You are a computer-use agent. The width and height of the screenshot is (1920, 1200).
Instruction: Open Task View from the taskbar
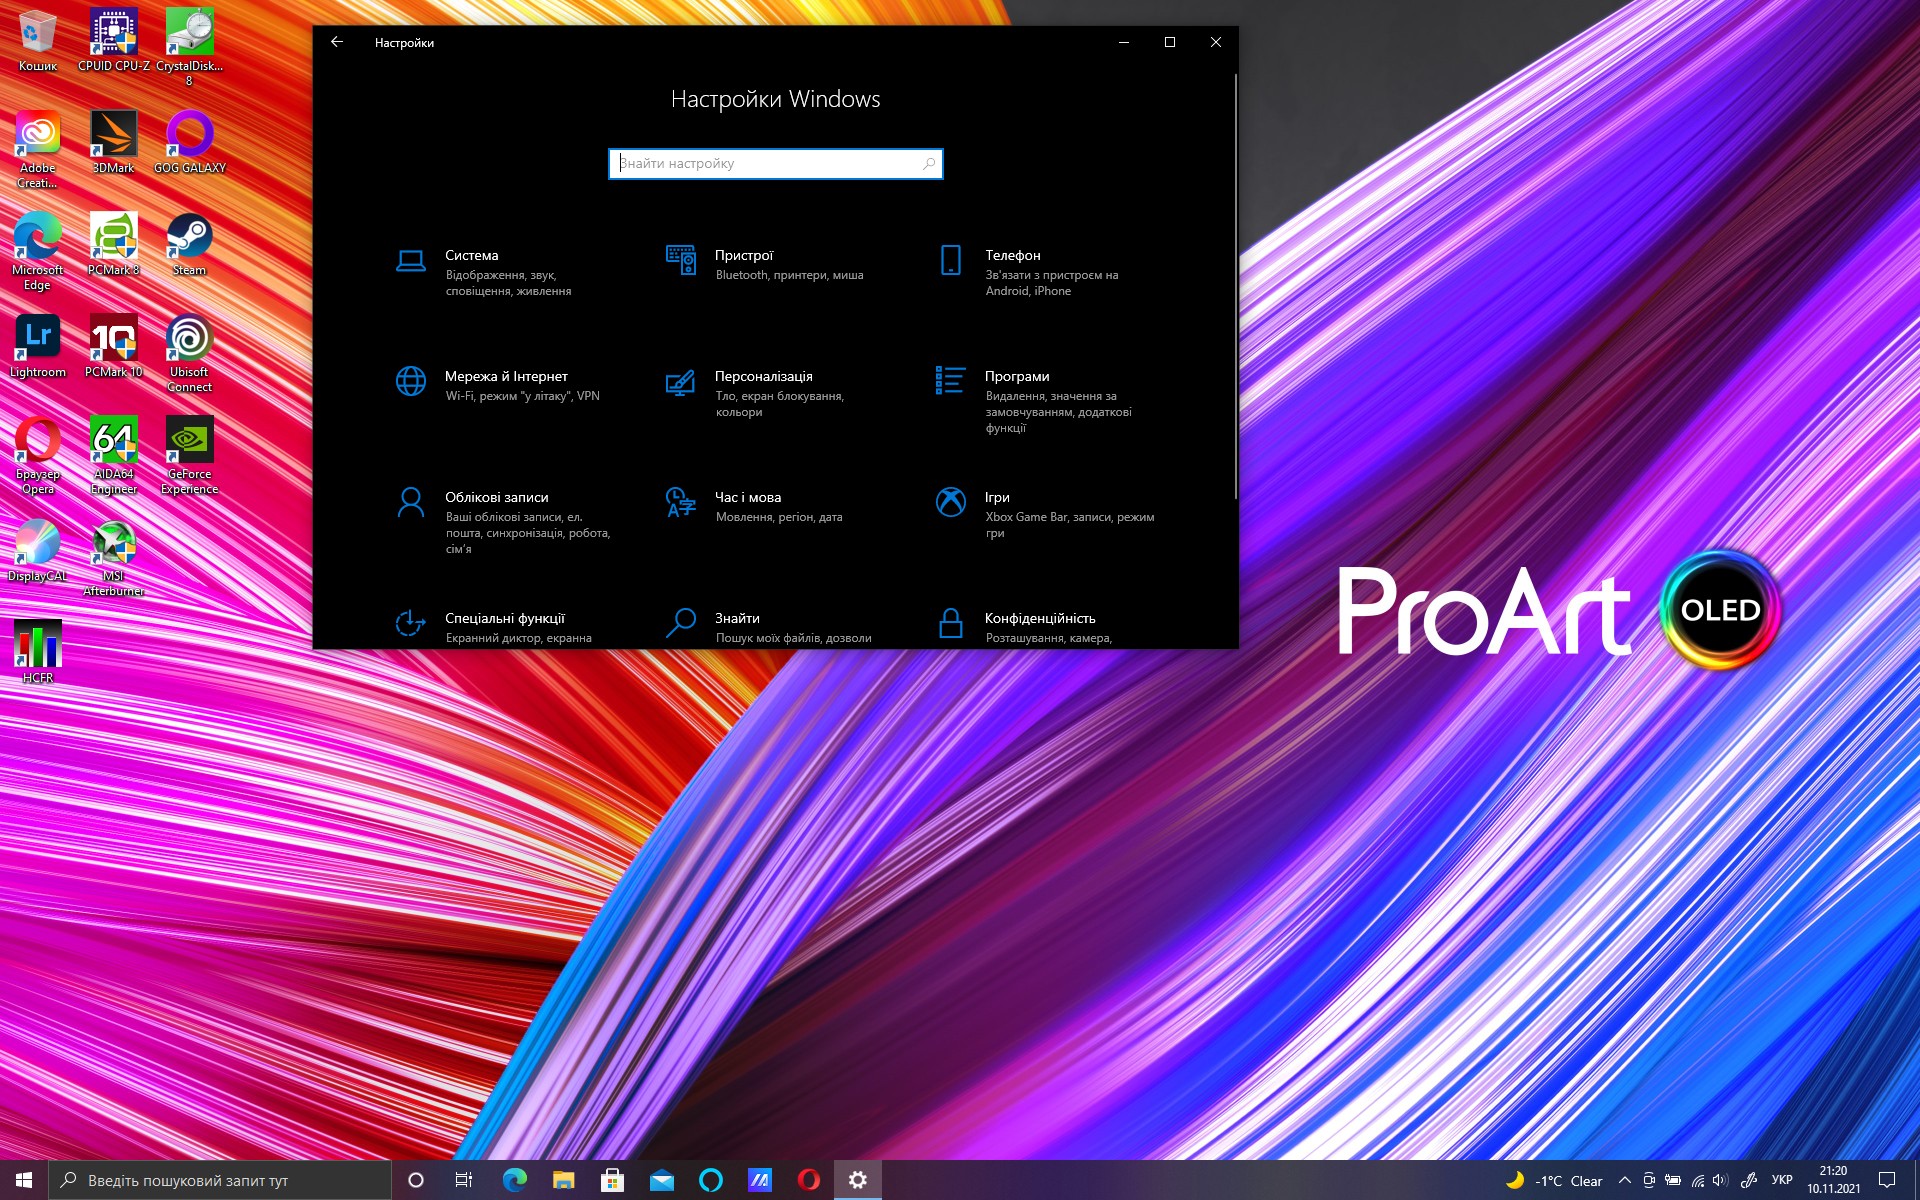click(x=463, y=1181)
